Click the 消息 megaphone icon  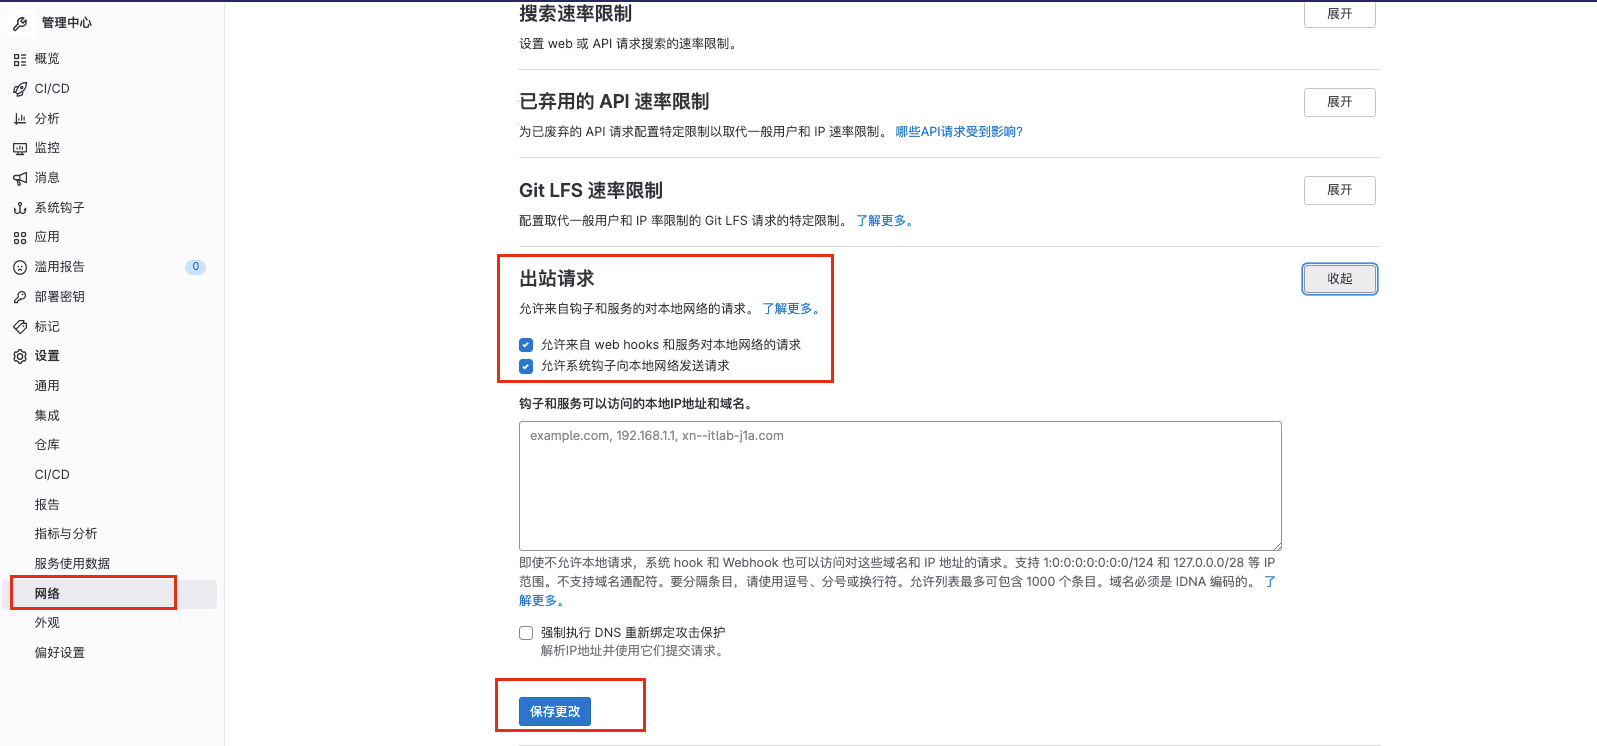tap(20, 178)
